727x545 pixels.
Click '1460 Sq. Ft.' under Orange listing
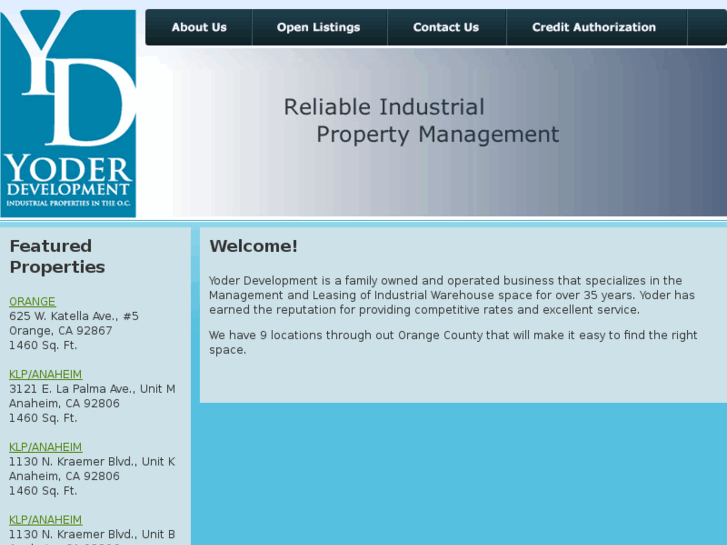pyautogui.click(x=43, y=346)
